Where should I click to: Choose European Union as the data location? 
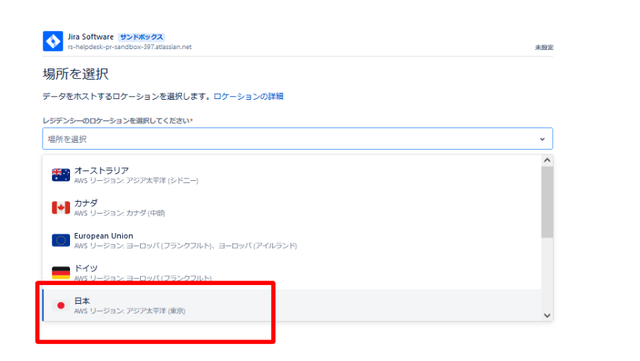click(x=292, y=240)
